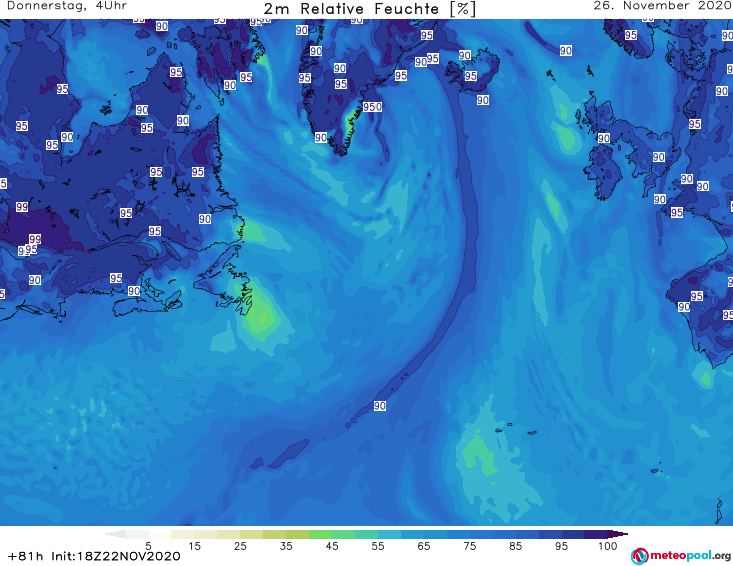Select the "75" tick label on the color scale
The image size is (733, 566).
(x=470, y=545)
